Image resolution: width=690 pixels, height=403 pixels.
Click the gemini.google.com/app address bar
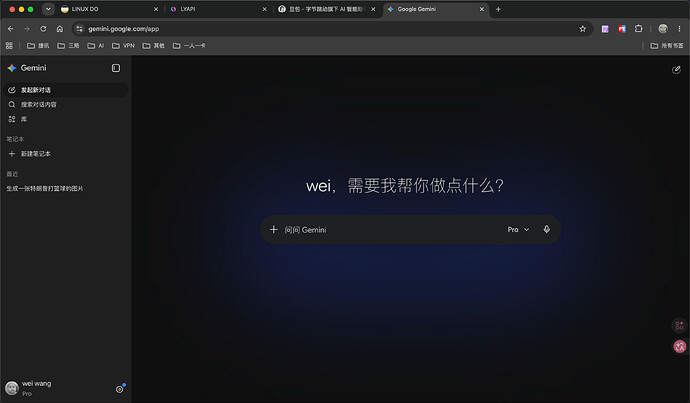point(330,29)
